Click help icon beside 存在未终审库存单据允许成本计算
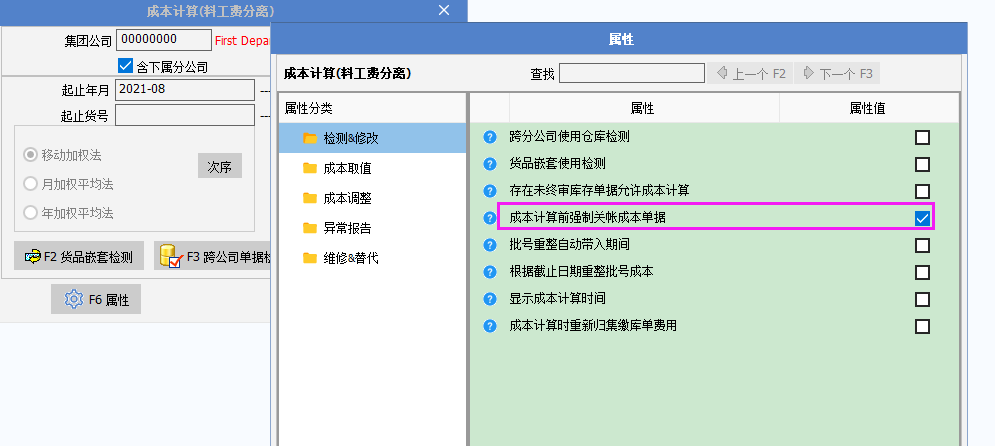The image size is (995, 446). pyautogui.click(x=489, y=191)
